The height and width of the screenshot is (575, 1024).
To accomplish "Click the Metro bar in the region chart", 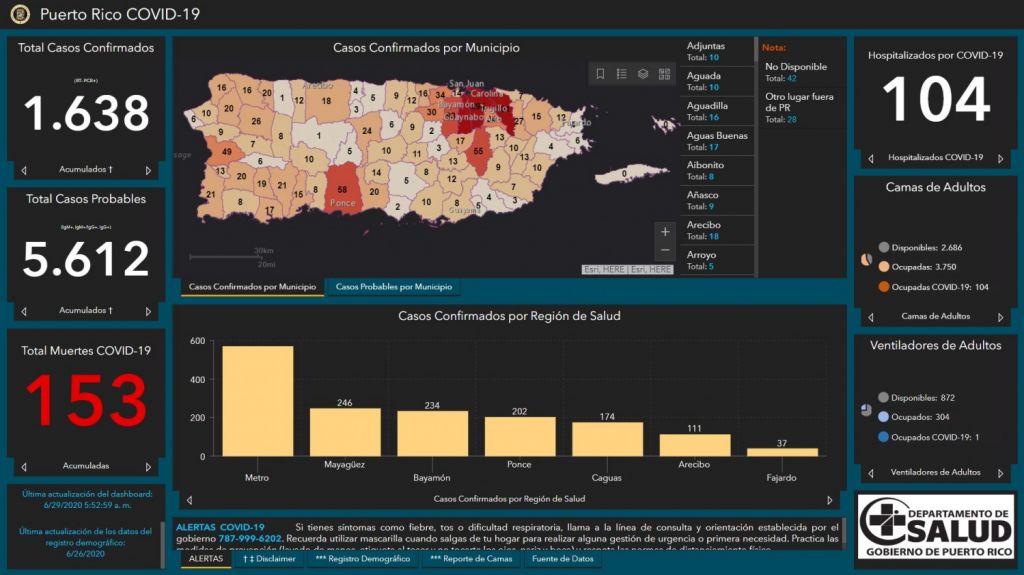I will click(x=257, y=401).
